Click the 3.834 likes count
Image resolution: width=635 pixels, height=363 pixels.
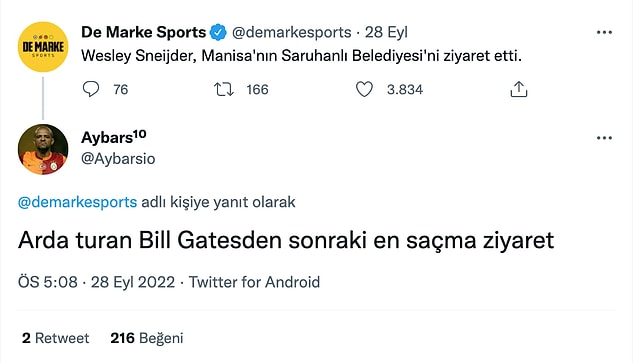(x=405, y=90)
